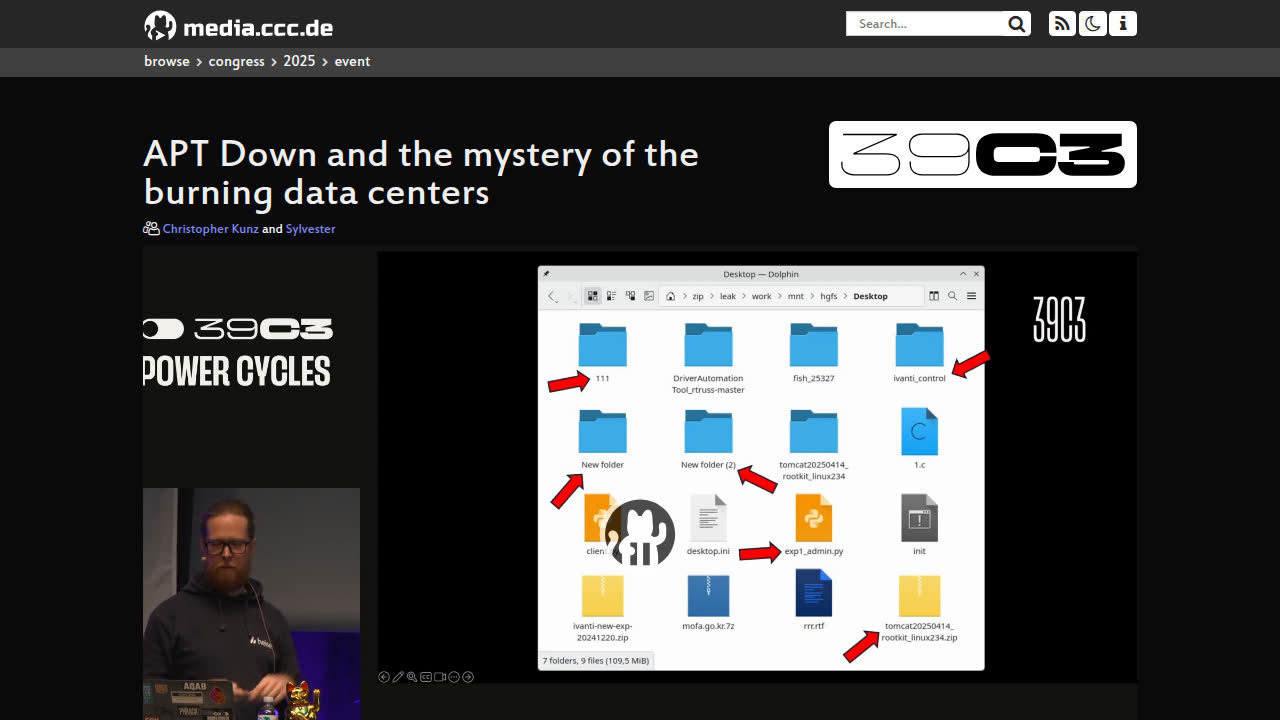Play the video with the centre button

coord(640,533)
